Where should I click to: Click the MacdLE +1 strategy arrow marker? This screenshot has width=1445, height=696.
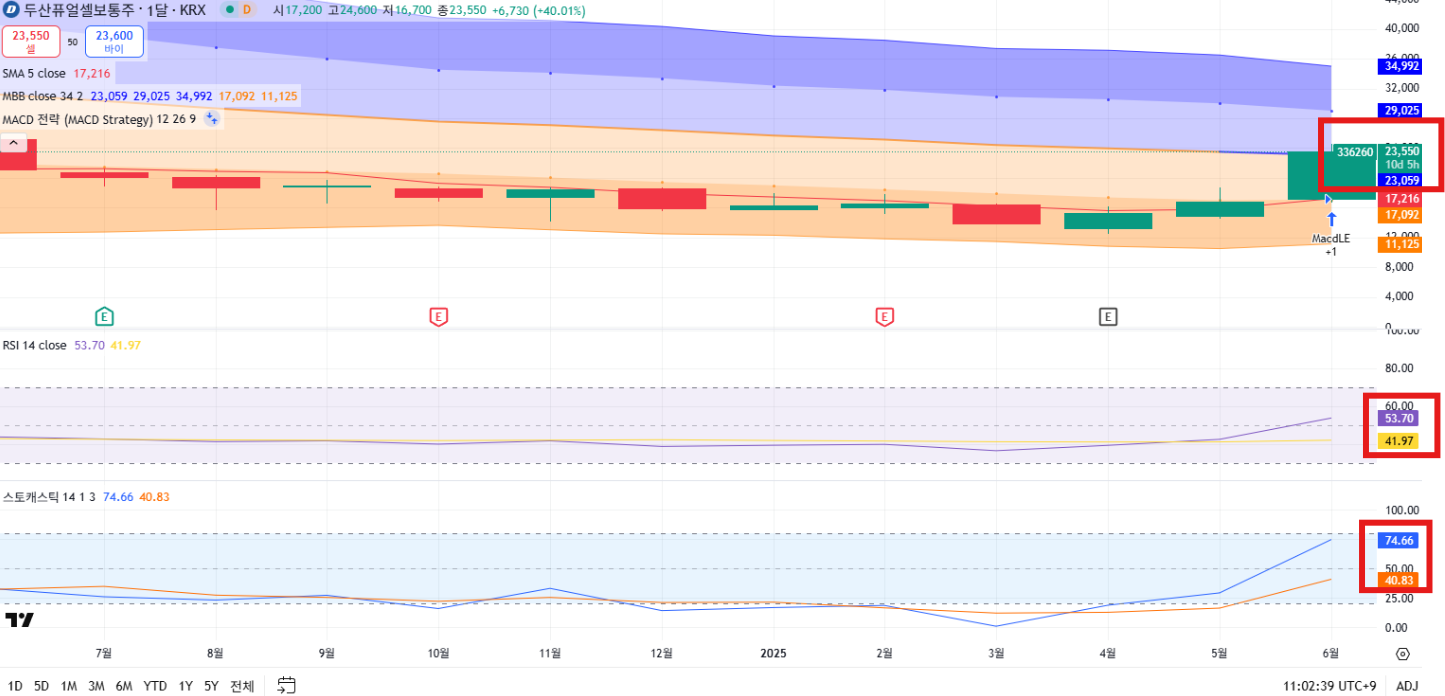coord(1331,232)
